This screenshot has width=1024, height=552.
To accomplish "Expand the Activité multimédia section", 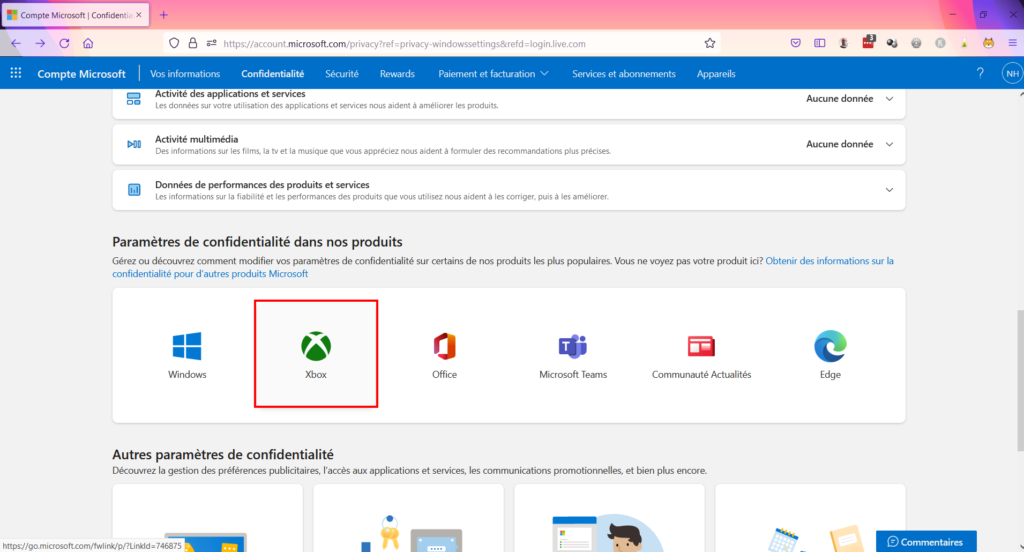I will [x=889, y=144].
